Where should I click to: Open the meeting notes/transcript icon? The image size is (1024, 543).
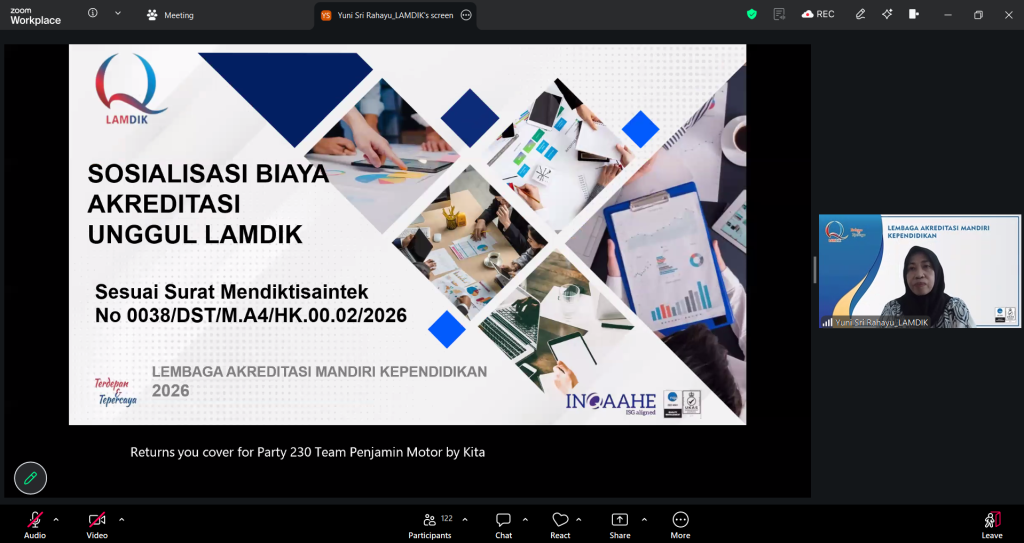(x=778, y=14)
